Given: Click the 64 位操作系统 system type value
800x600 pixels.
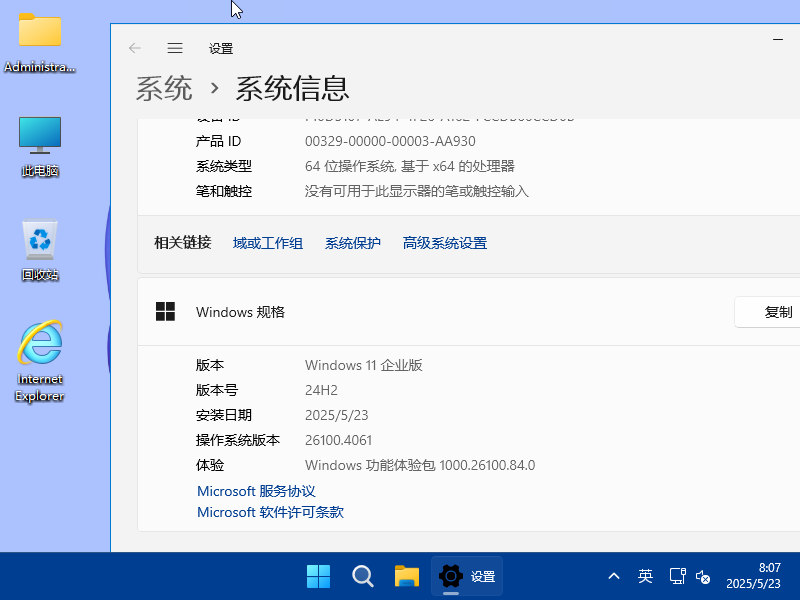Looking at the screenshot, I should click(410, 166).
